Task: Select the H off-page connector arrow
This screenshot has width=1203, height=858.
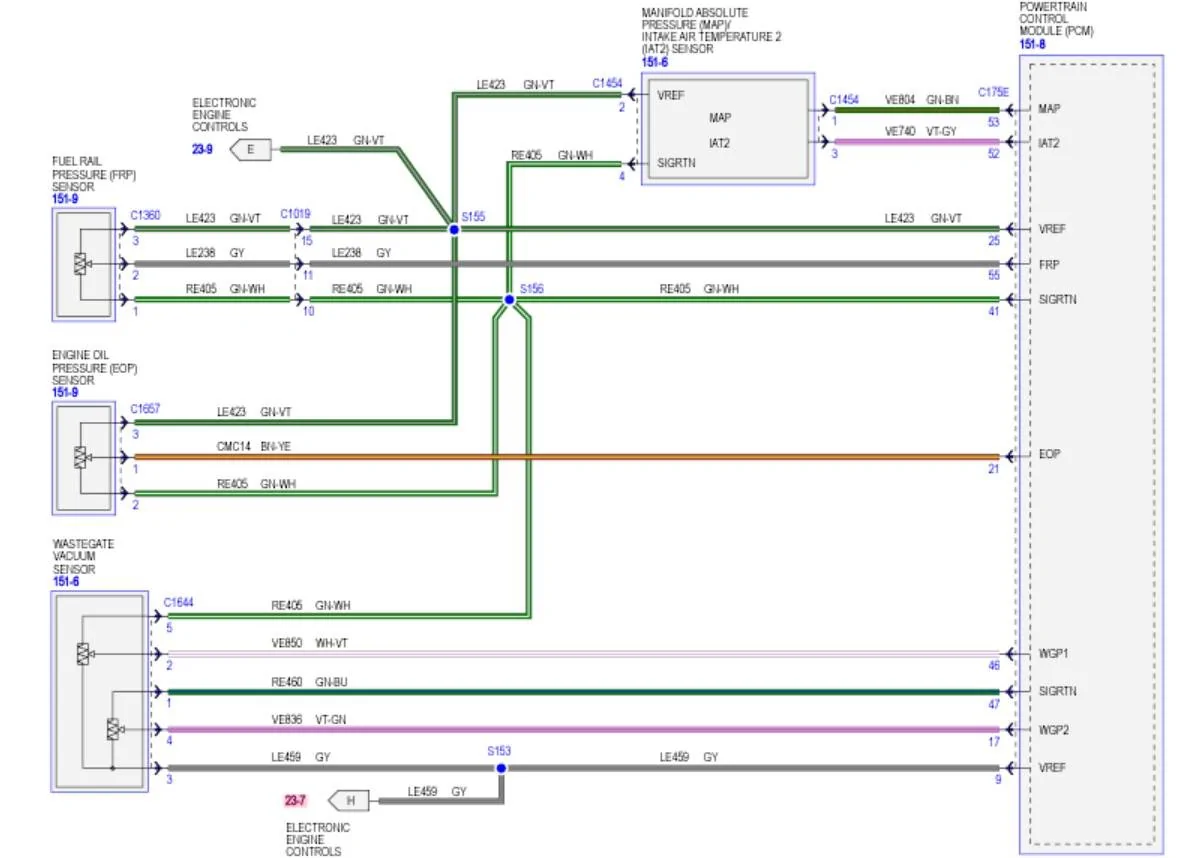Action: pyautogui.click(x=349, y=799)
